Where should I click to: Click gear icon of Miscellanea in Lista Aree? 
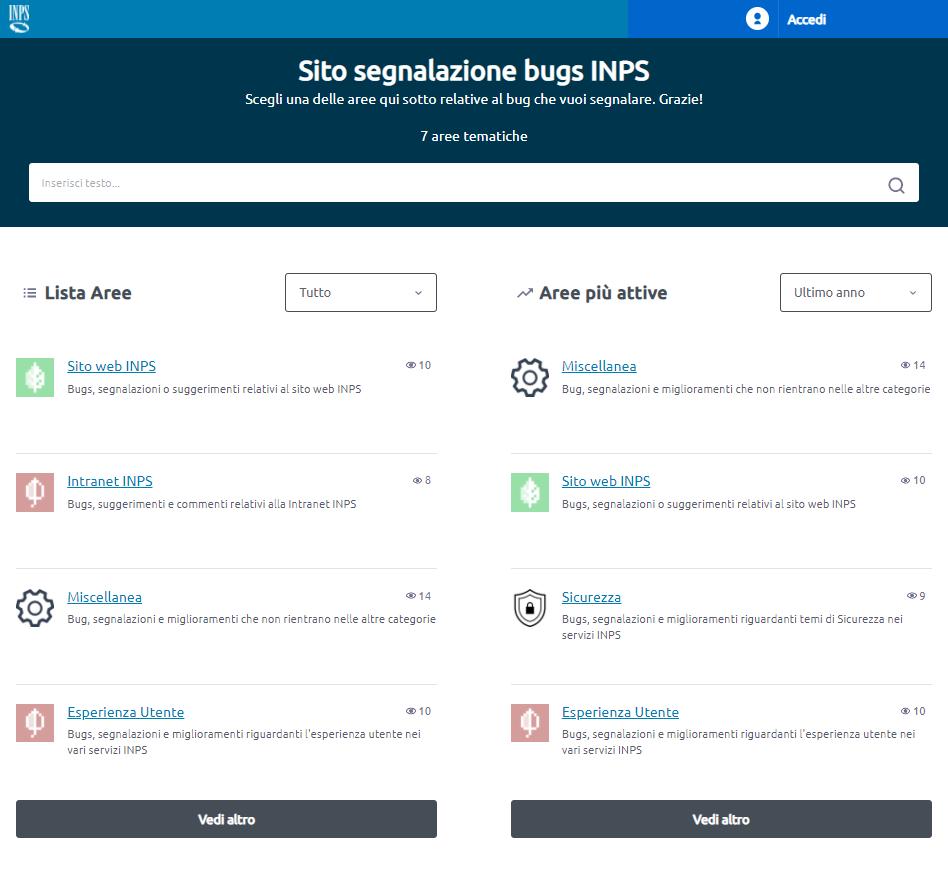(35, 608)
